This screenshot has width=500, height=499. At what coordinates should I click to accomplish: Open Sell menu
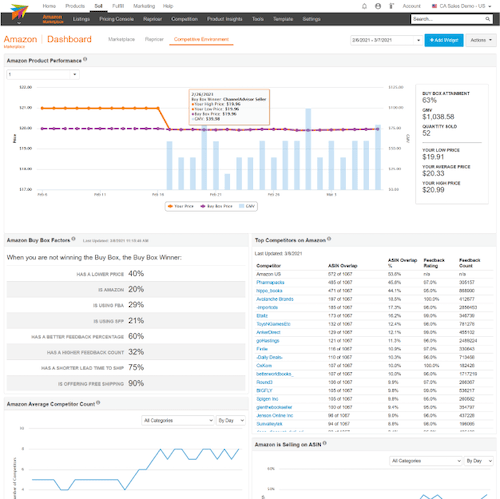tap(98, 6)
